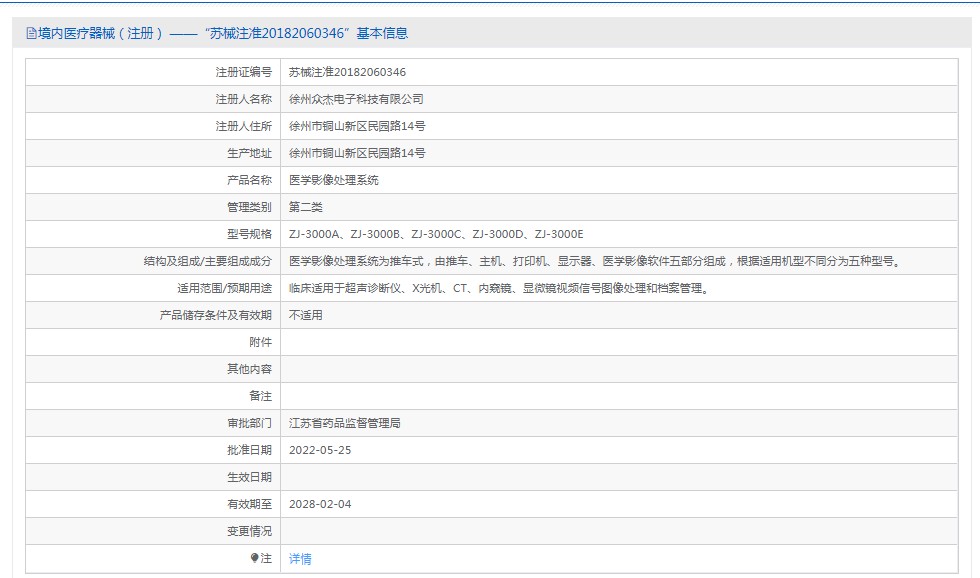The height and width of the screenshot is (578, 980).
Task: Click the 产品储存条件及有效期 label
Action: click(x=216, y=315)
